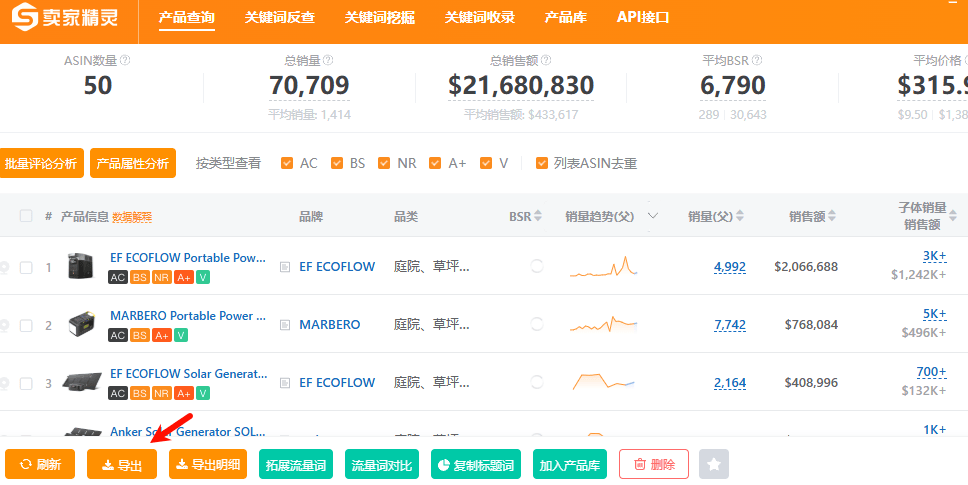Click A+ badge on EF ECOFLOW Solar Generator
This screenshot has width=968, height=485.
[x=183, y=393]
